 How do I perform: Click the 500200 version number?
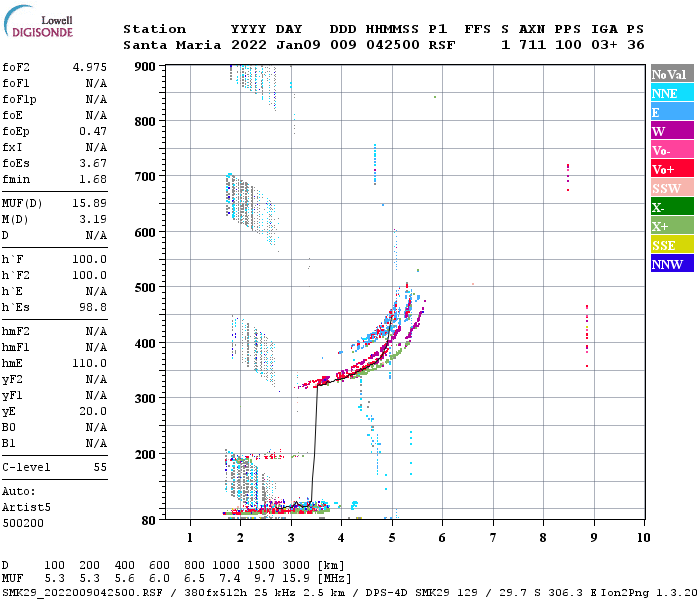(23, 523)
